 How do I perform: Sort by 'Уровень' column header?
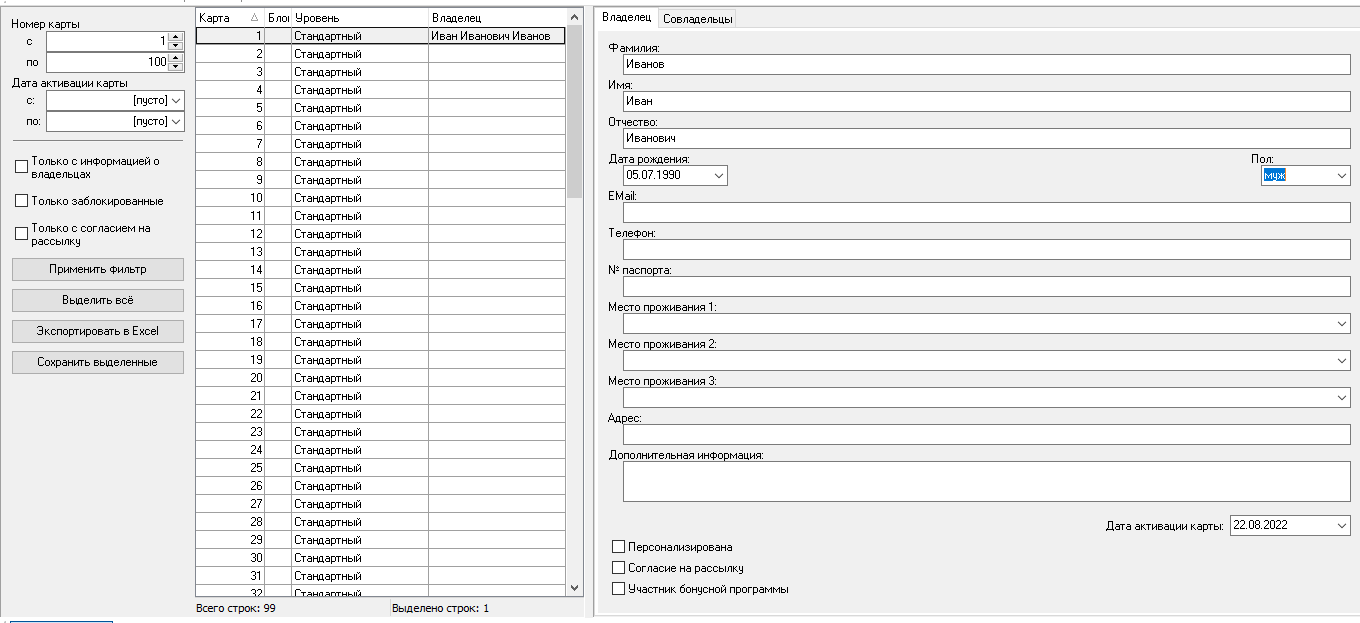[360, 18]
